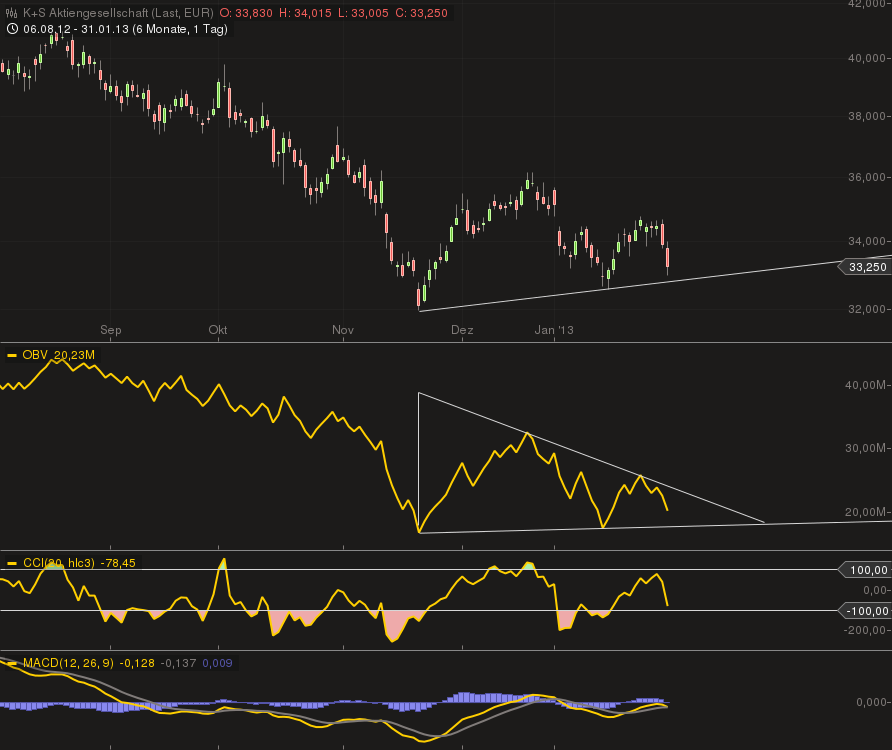Click the Dez label on the time axis
This screenshot has height=750, width=892.
pyautogui.click(x=462, y=330)
